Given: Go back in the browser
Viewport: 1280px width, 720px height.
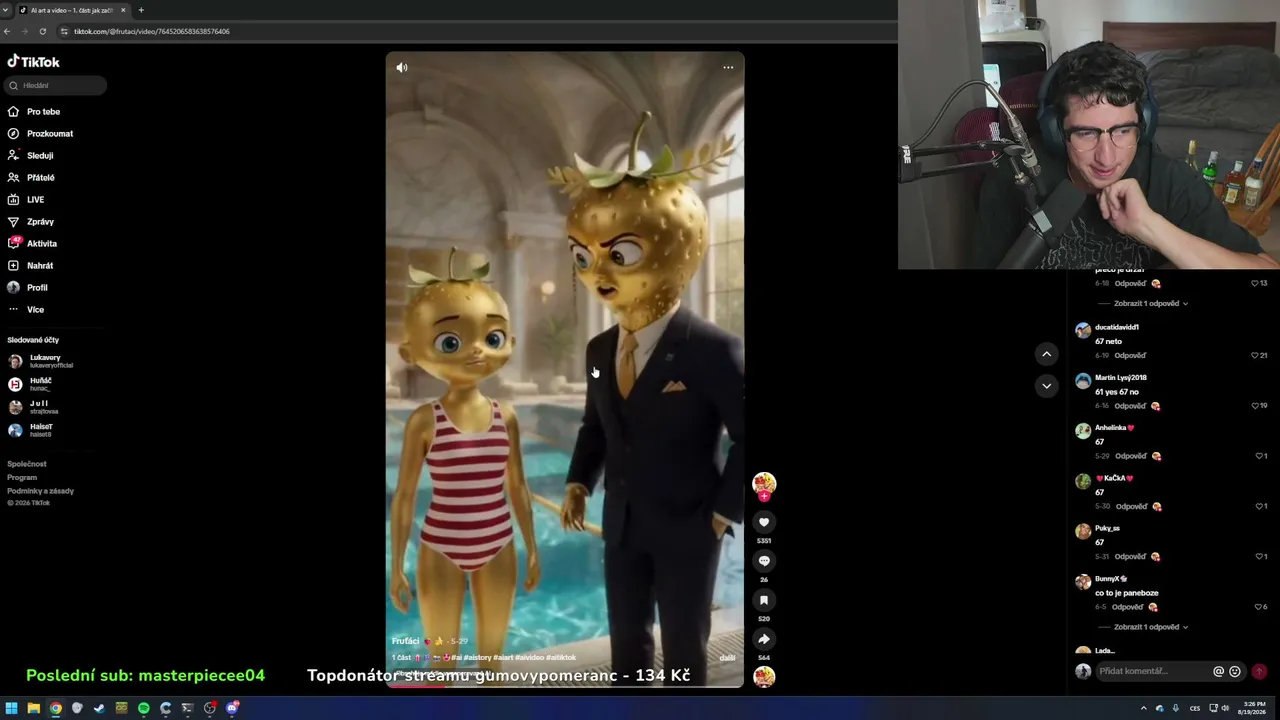Looking at the screenshot, I should point(7,31).
